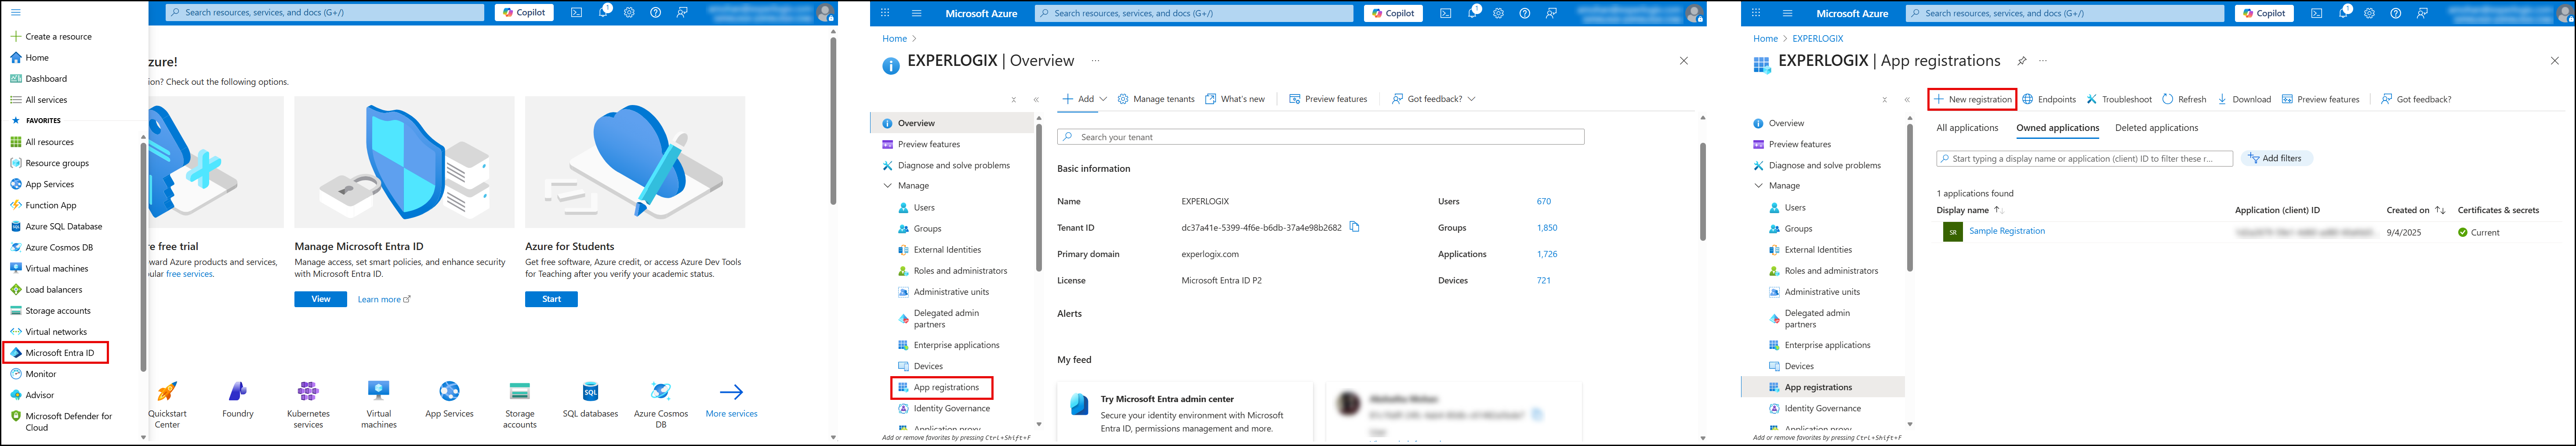Image resolution: width=2576 pixels, height=446 pixels.
Task: Open the settings gear on App registrations page header
Action: pos(2369,13)
